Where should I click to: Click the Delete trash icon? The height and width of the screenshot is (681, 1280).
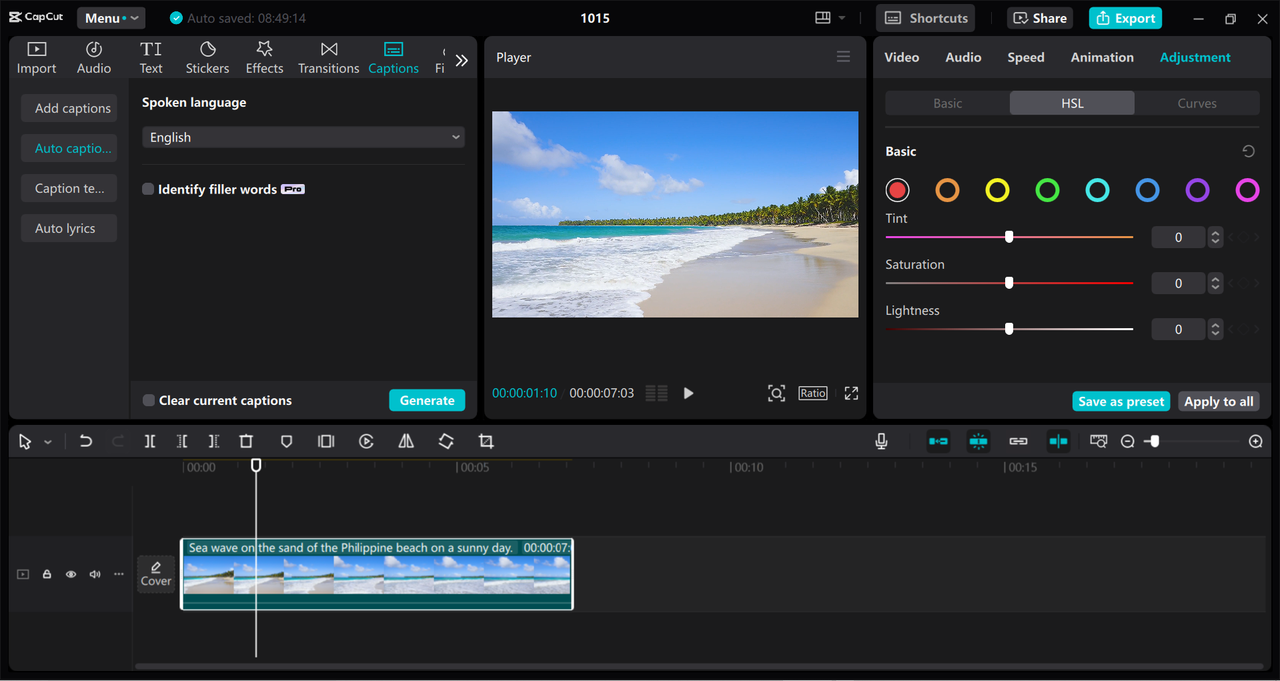point(246,441)
